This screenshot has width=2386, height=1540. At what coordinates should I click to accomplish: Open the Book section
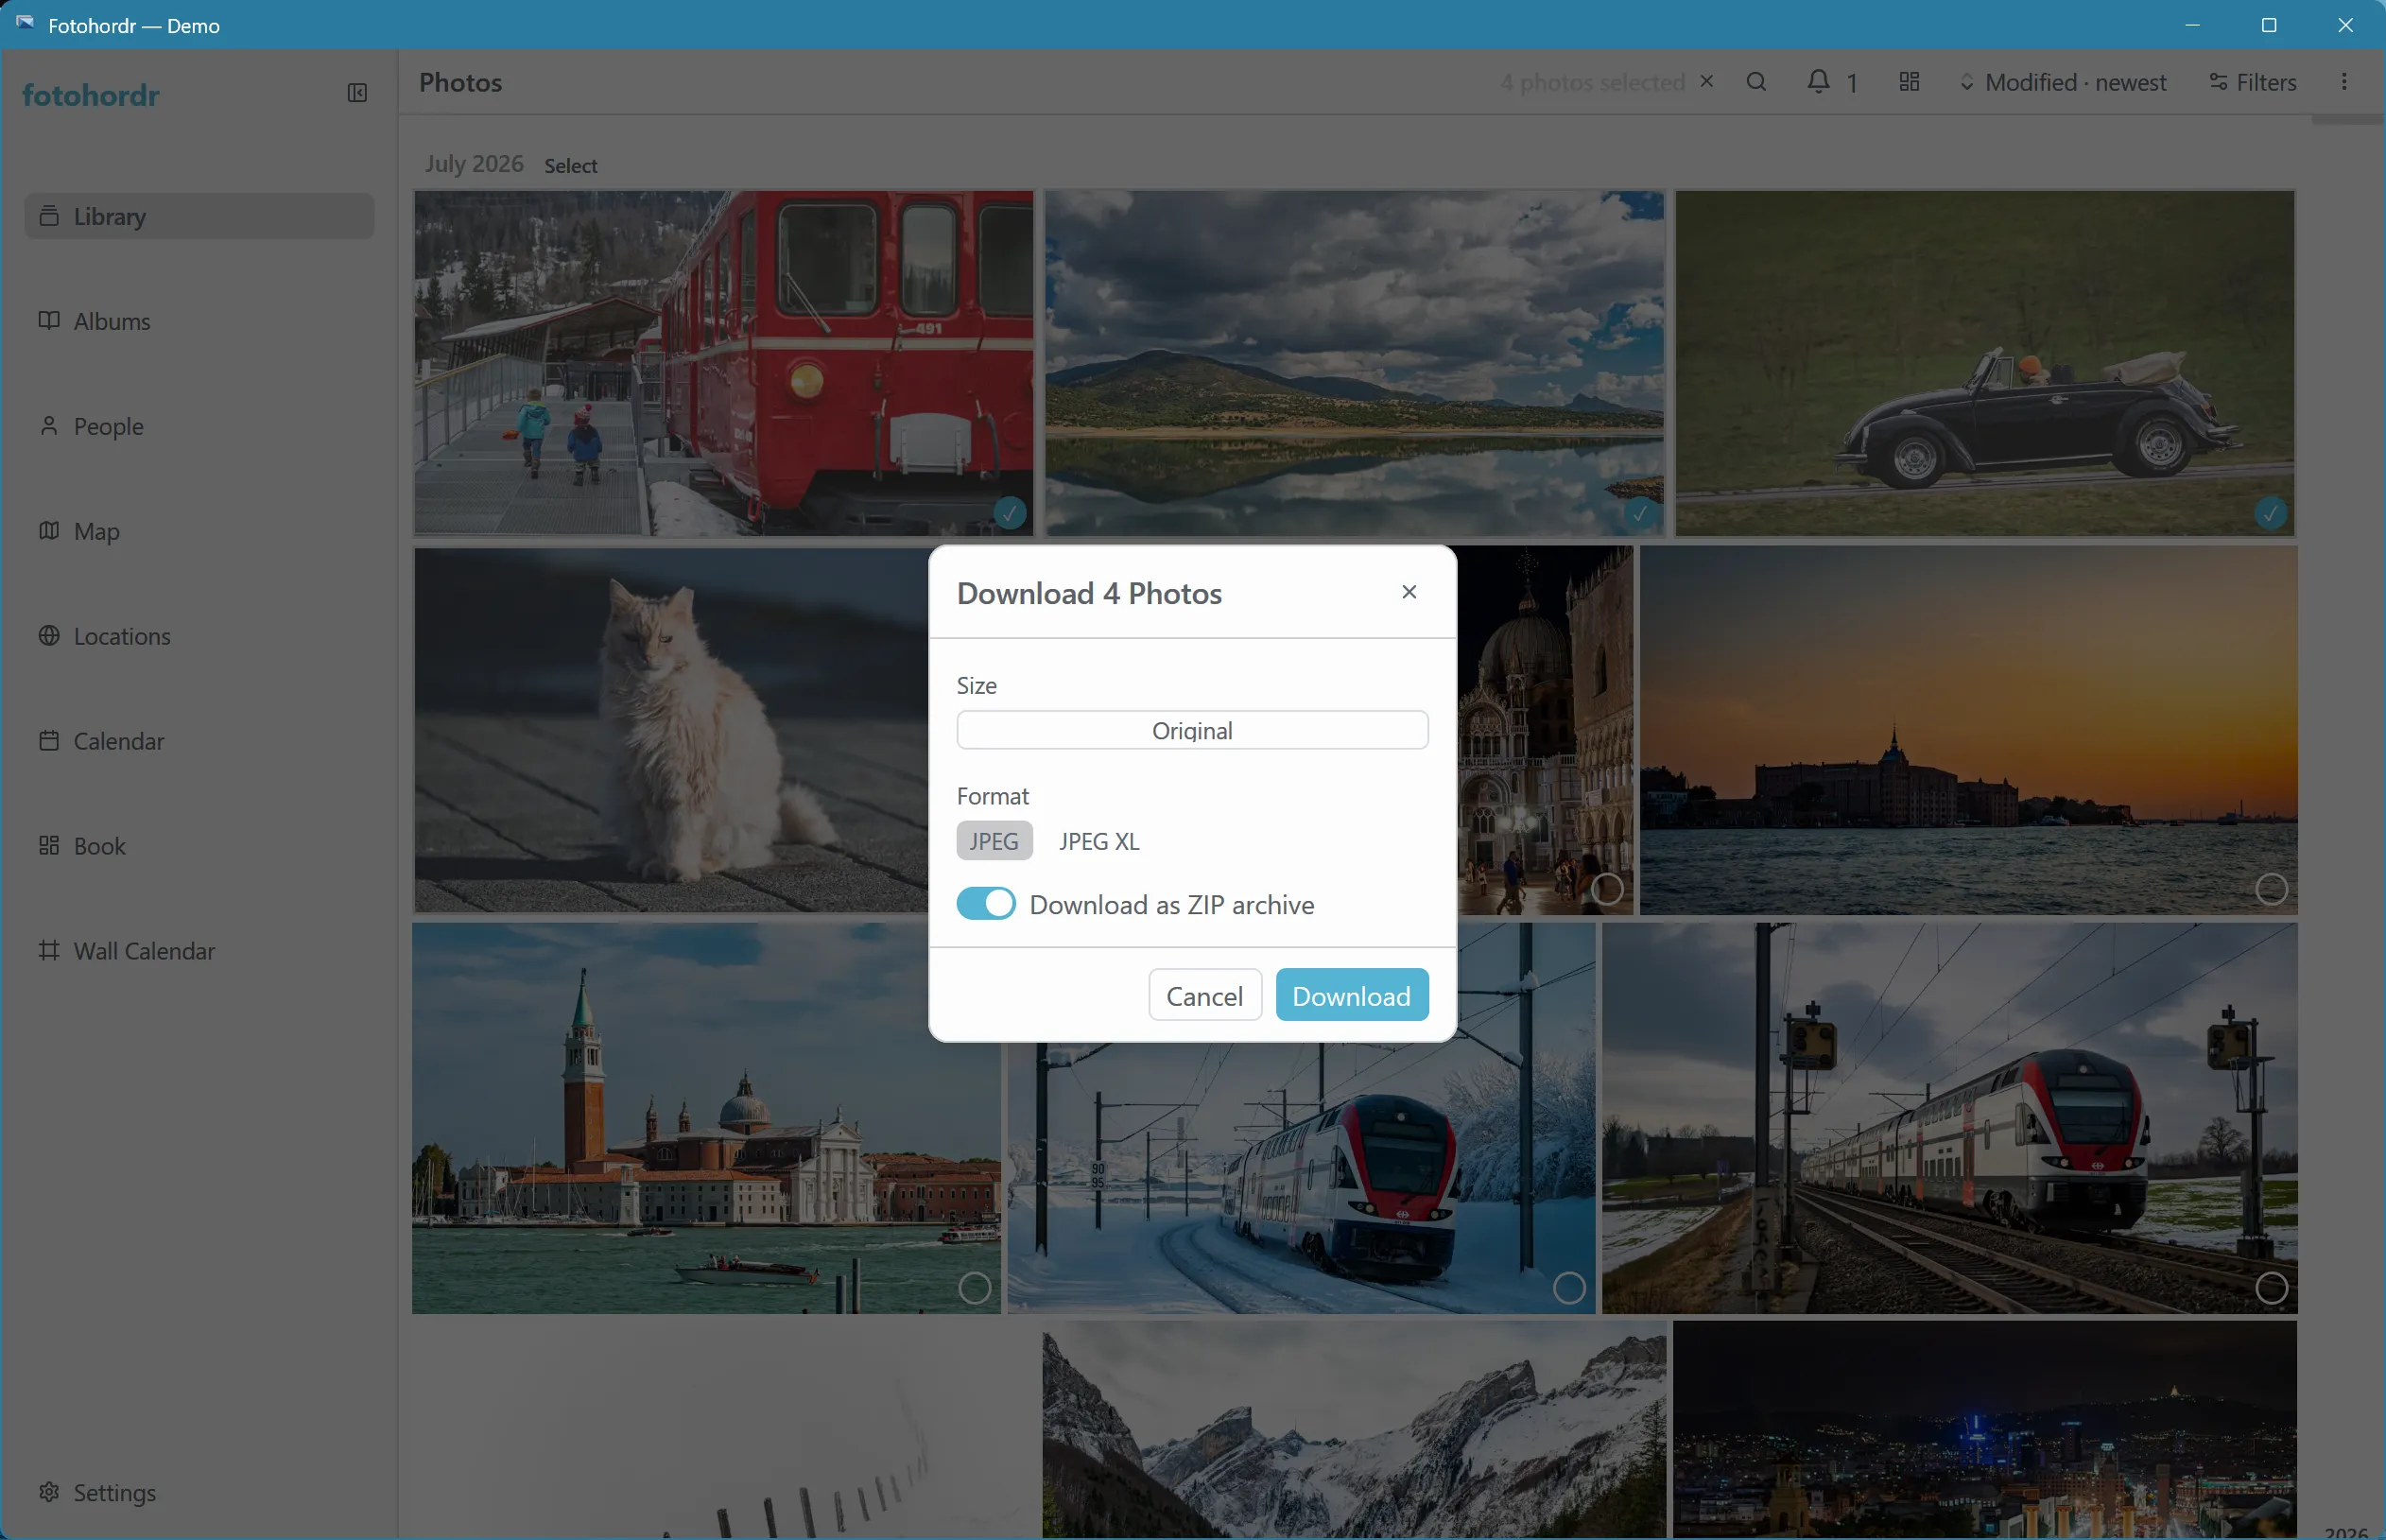[x=200, y=846]
